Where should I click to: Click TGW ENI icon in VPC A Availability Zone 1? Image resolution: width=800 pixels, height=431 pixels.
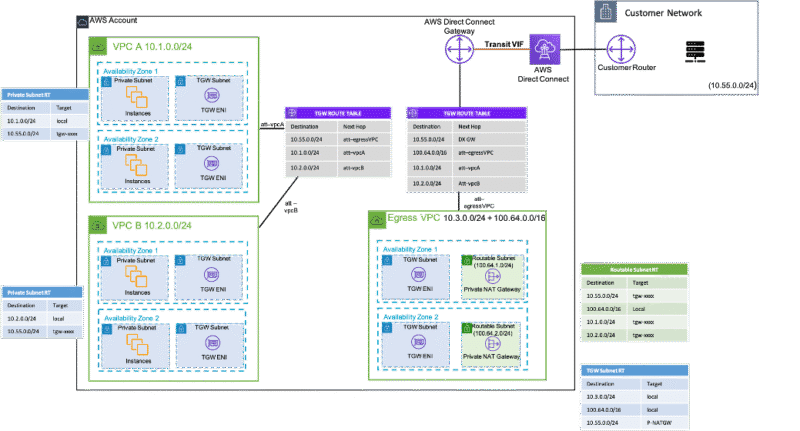coord(212,95)
